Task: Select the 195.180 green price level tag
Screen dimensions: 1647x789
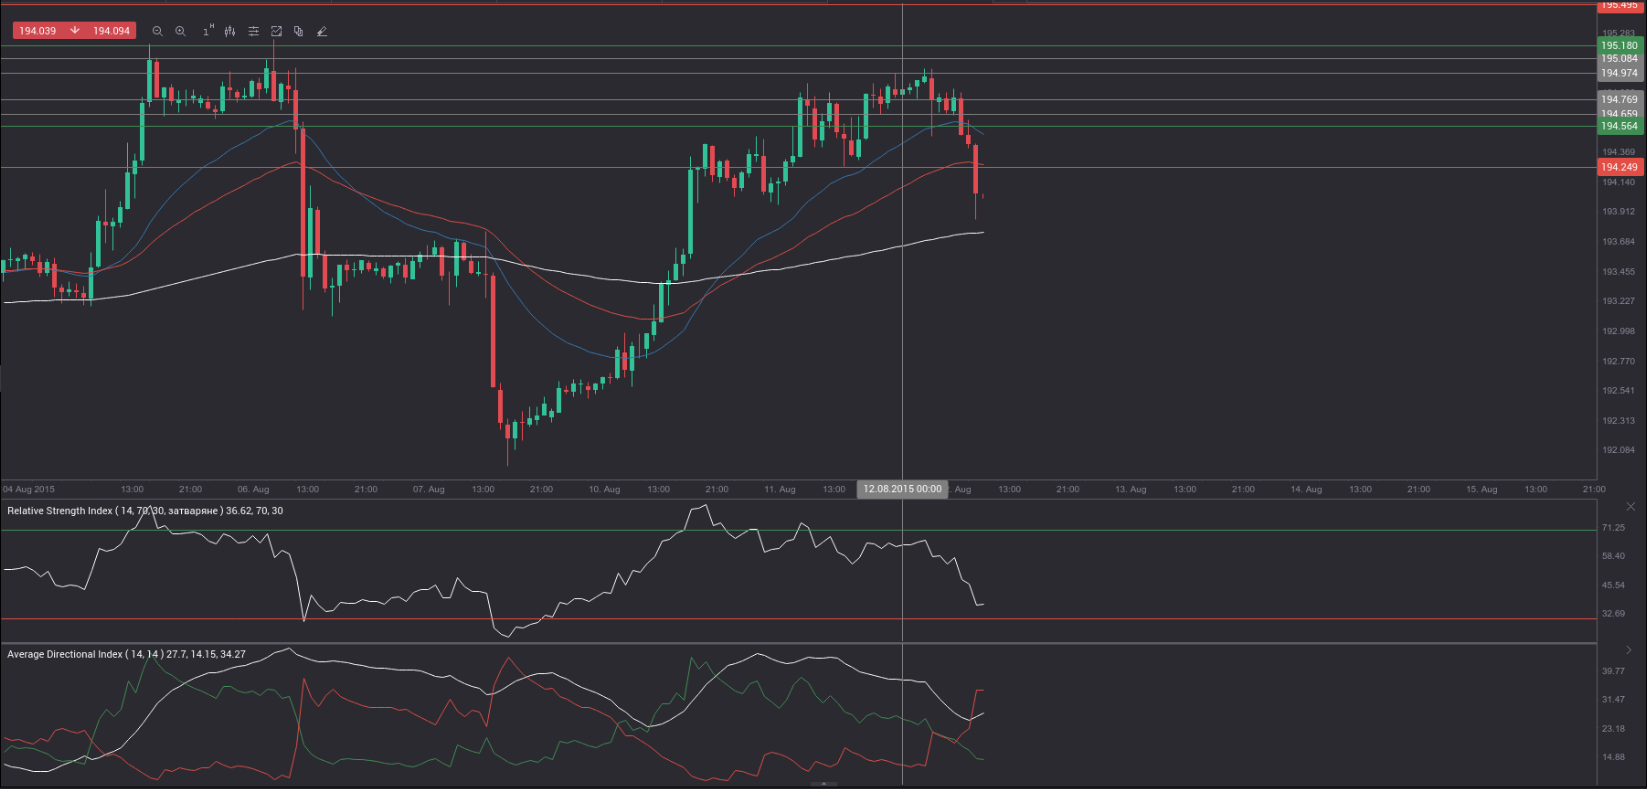Action: click(1619, 45)
